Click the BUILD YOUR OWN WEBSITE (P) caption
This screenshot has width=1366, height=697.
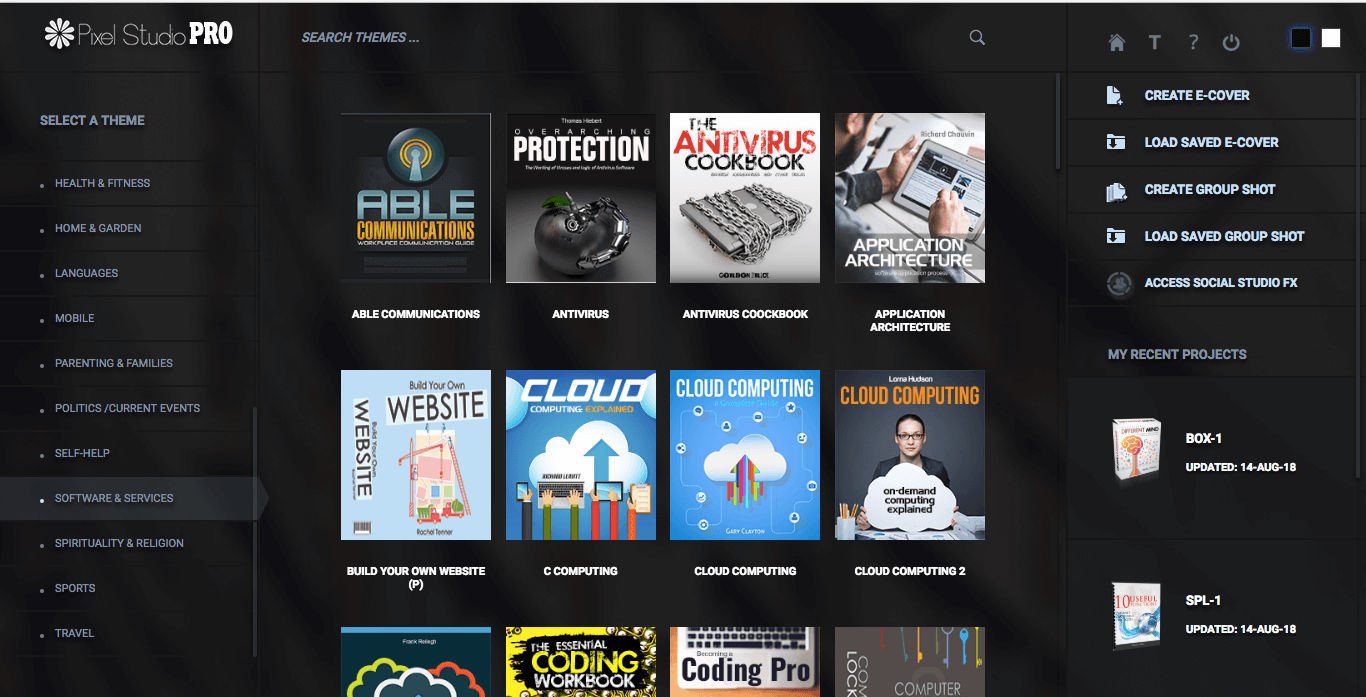[416, 577]
